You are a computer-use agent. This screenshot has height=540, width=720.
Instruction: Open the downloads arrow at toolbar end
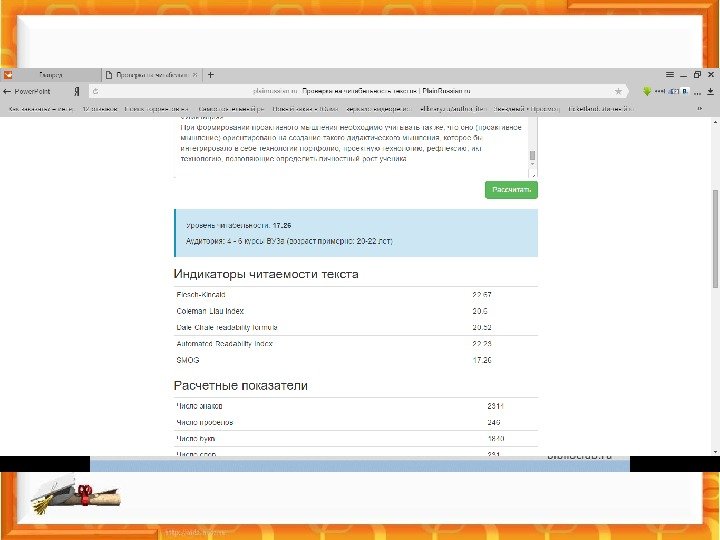710,91
